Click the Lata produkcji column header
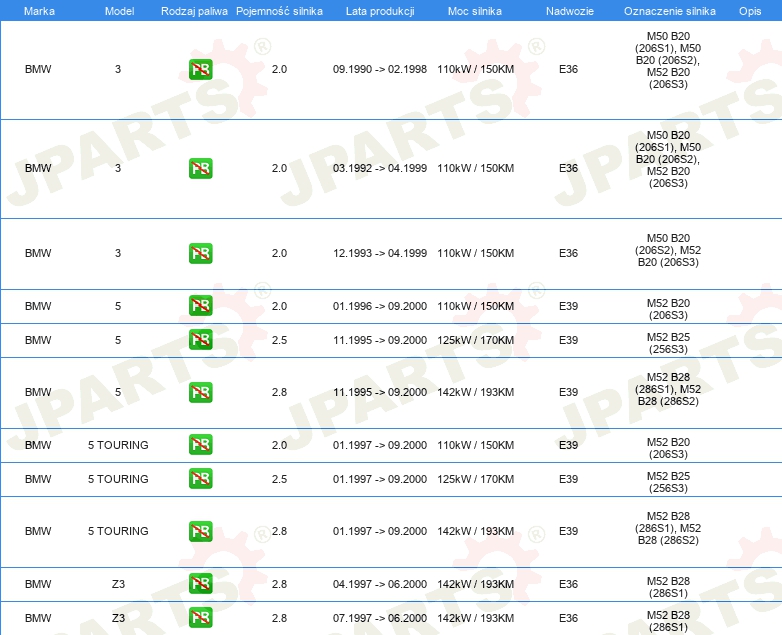 pos(380,11)
